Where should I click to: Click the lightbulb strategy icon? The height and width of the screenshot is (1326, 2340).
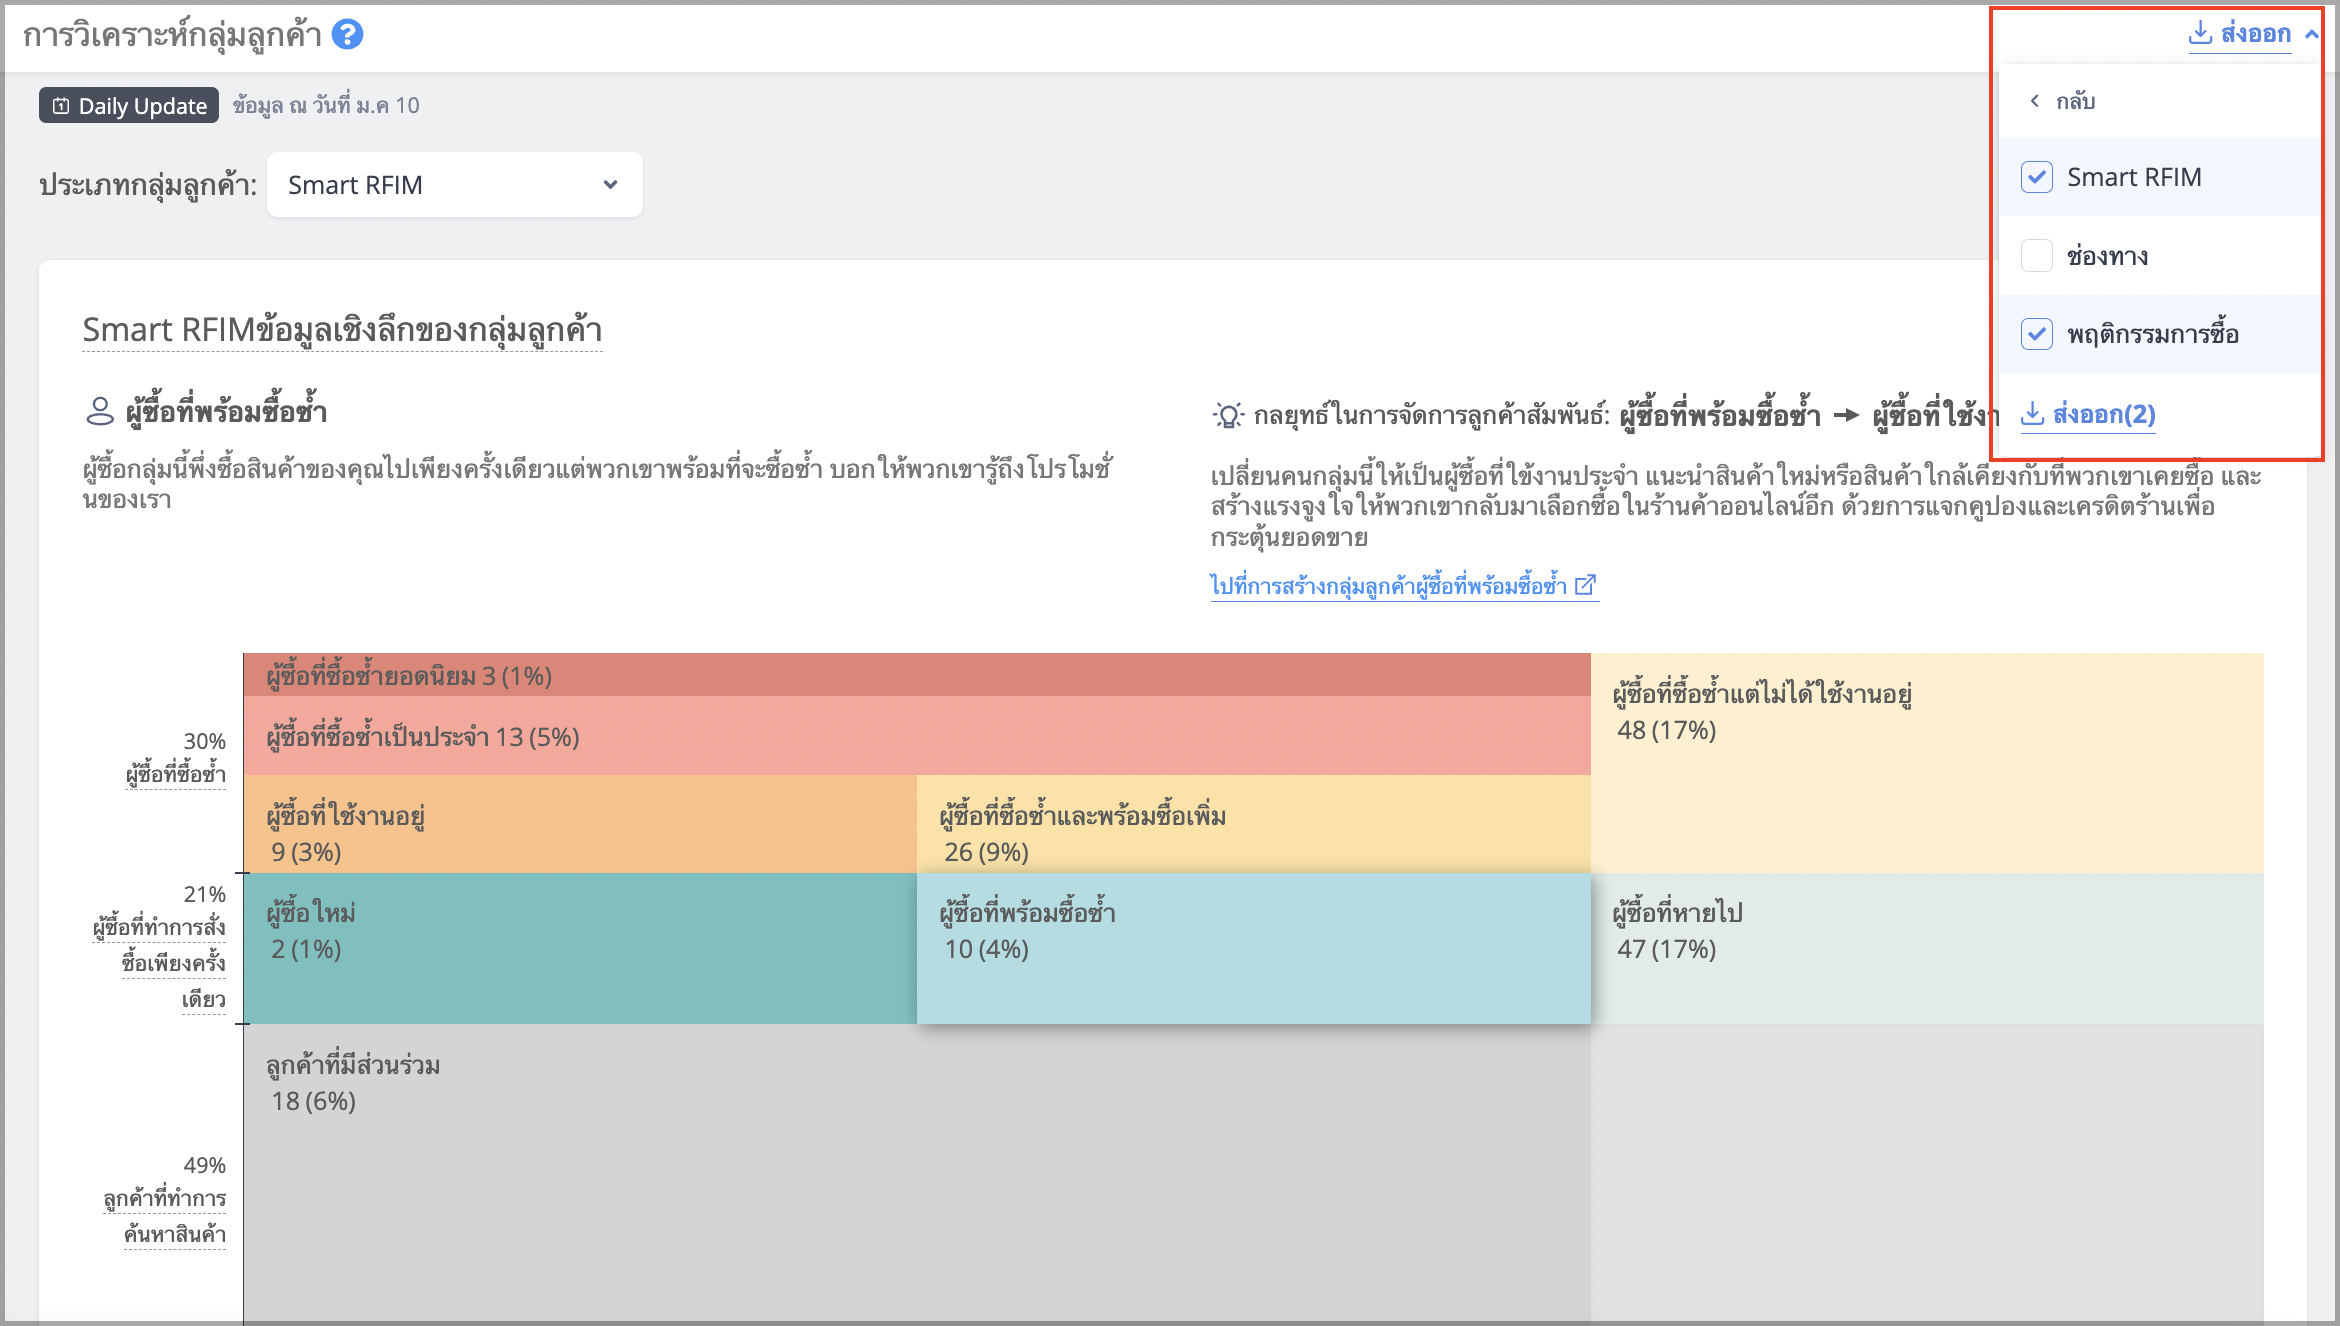pos(1228,415)
